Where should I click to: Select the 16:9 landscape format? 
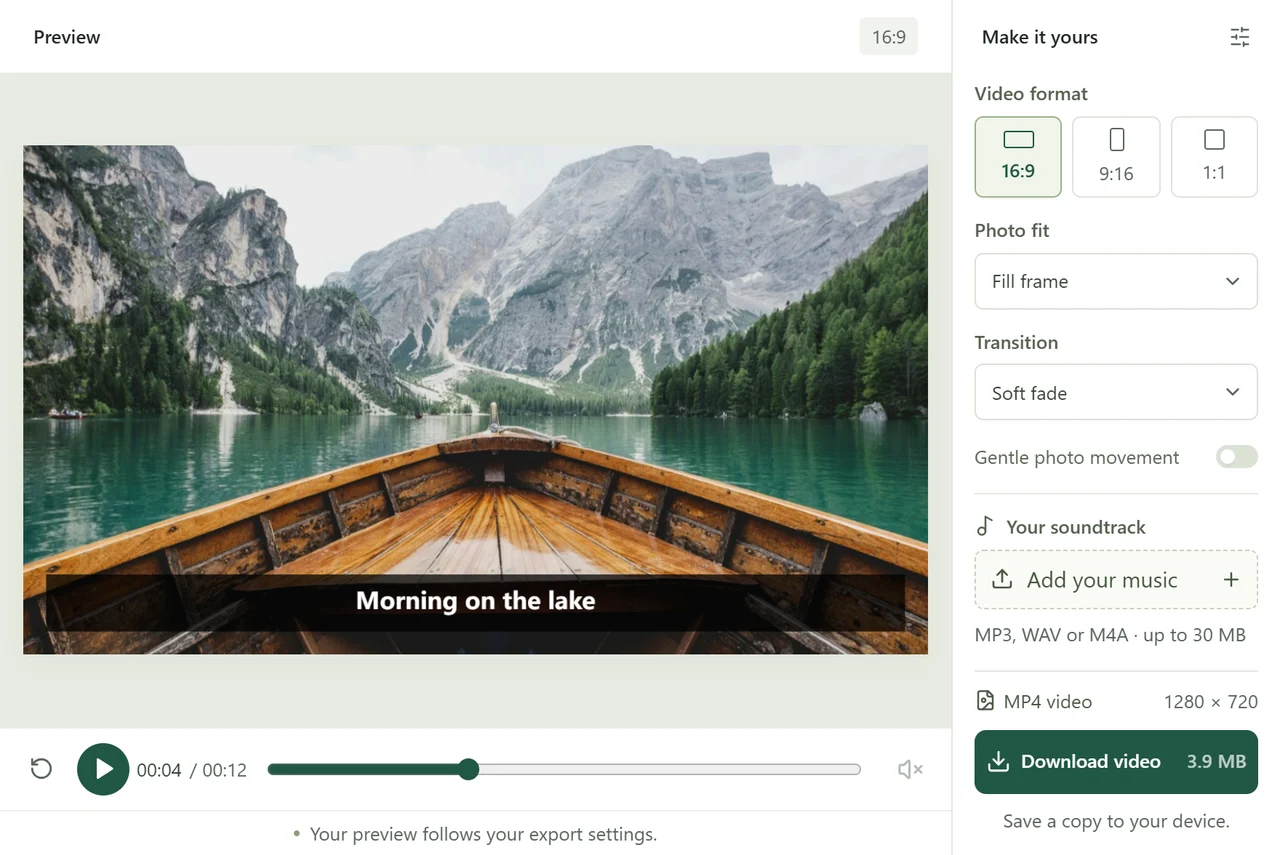click(x=1018, y=157)
